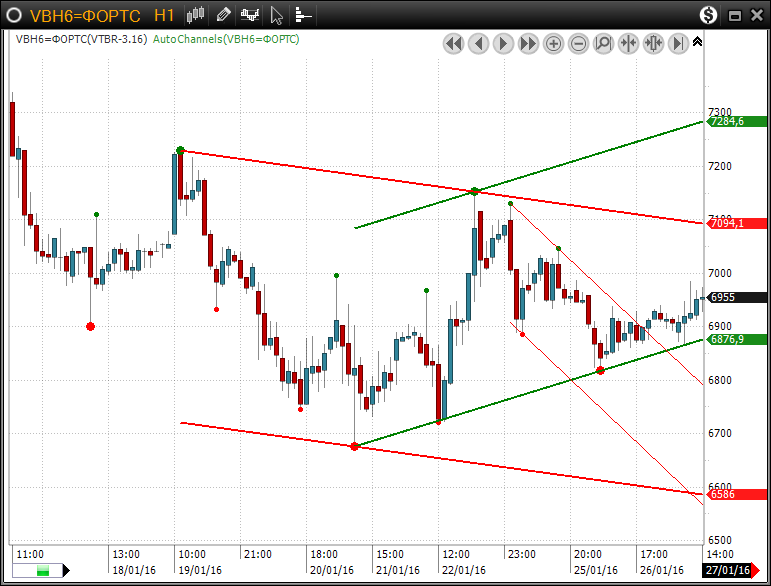The width and height of the screenshot is (771, 586).
Task: Open the candlestick chart type icon
Action: 197,15
